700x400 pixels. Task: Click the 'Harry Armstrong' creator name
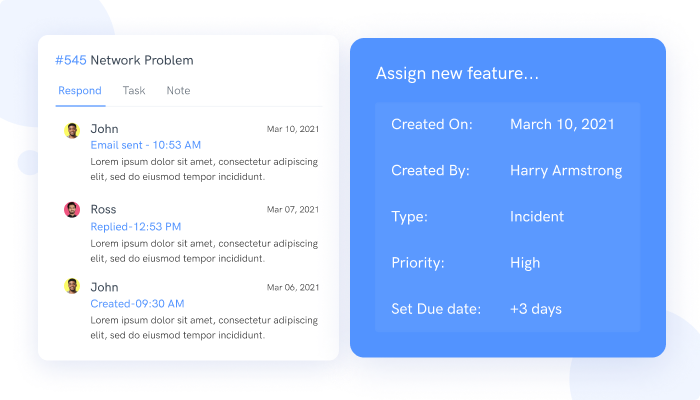pos(566,171)
